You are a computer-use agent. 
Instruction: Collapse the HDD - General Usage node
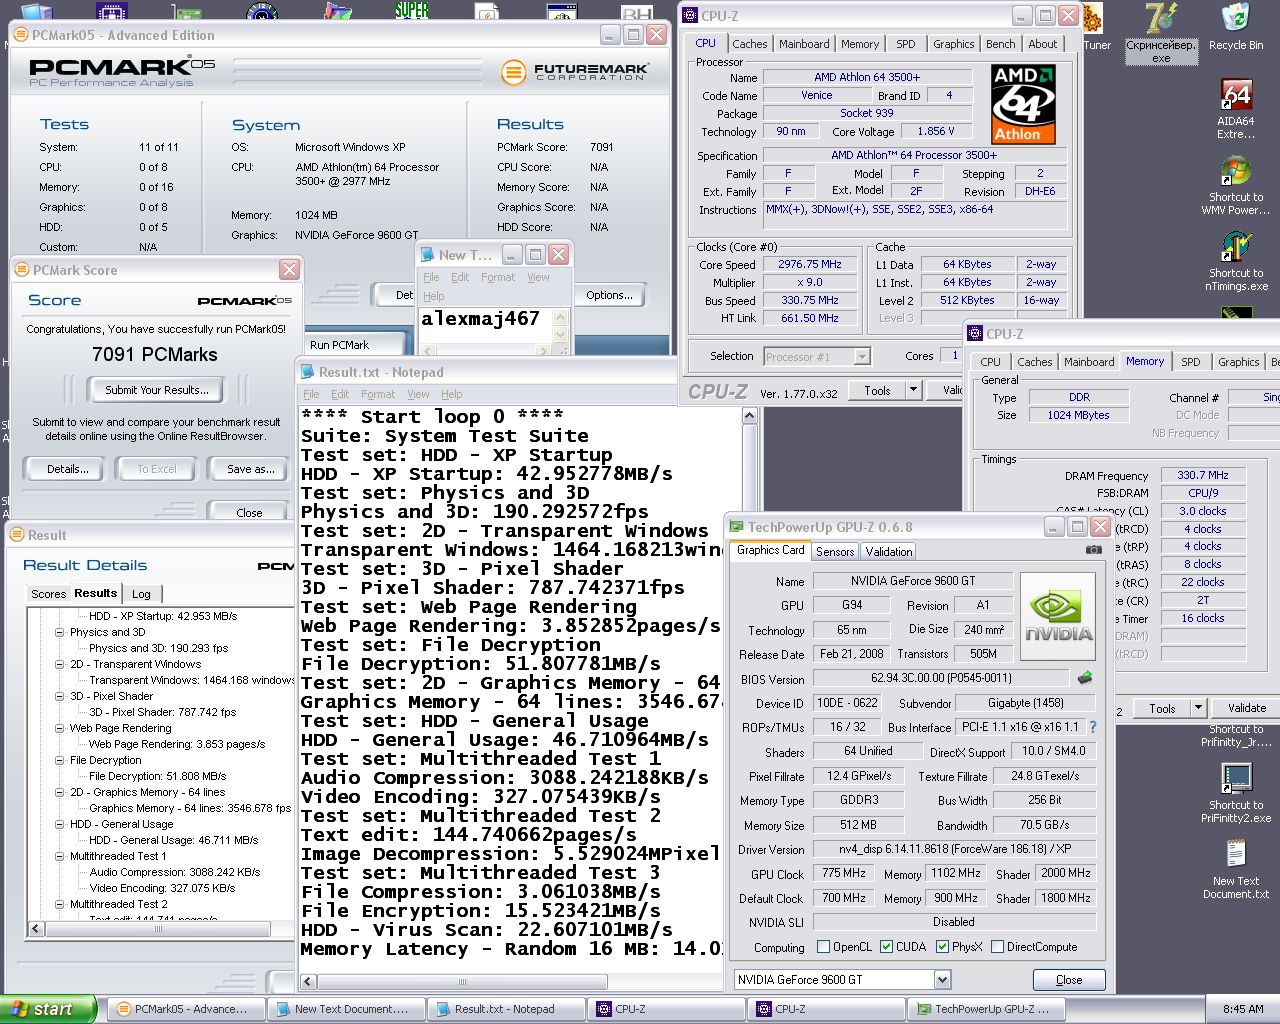(x=60, y=824)
